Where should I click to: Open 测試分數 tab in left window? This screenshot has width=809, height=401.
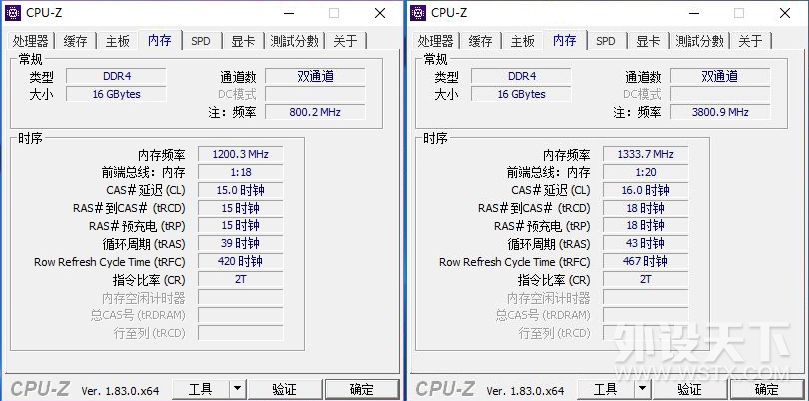pyautogui.click(x=295, y=41)
